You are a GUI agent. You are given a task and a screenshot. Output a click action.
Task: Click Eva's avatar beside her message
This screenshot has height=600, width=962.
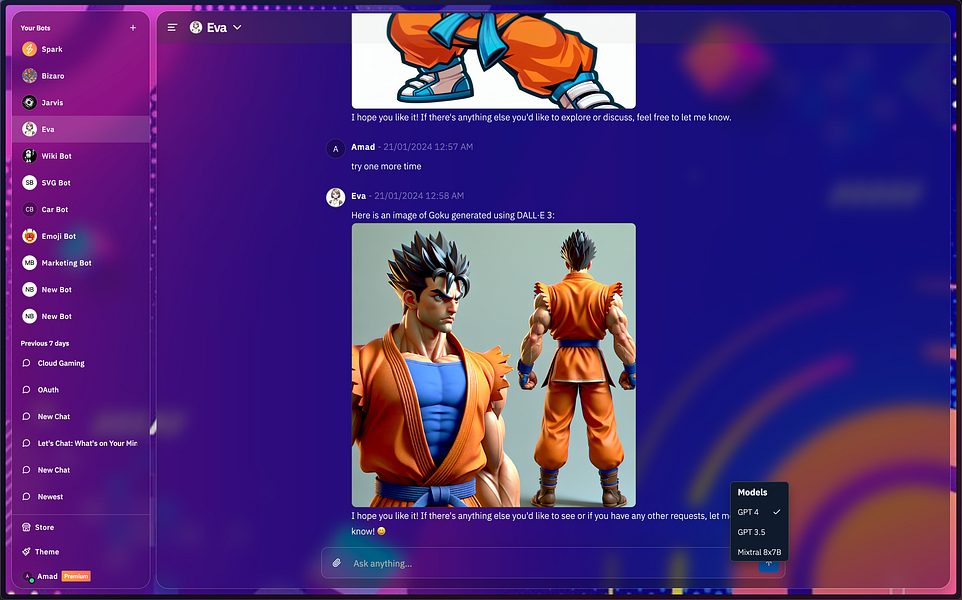[x=335, y=198]
